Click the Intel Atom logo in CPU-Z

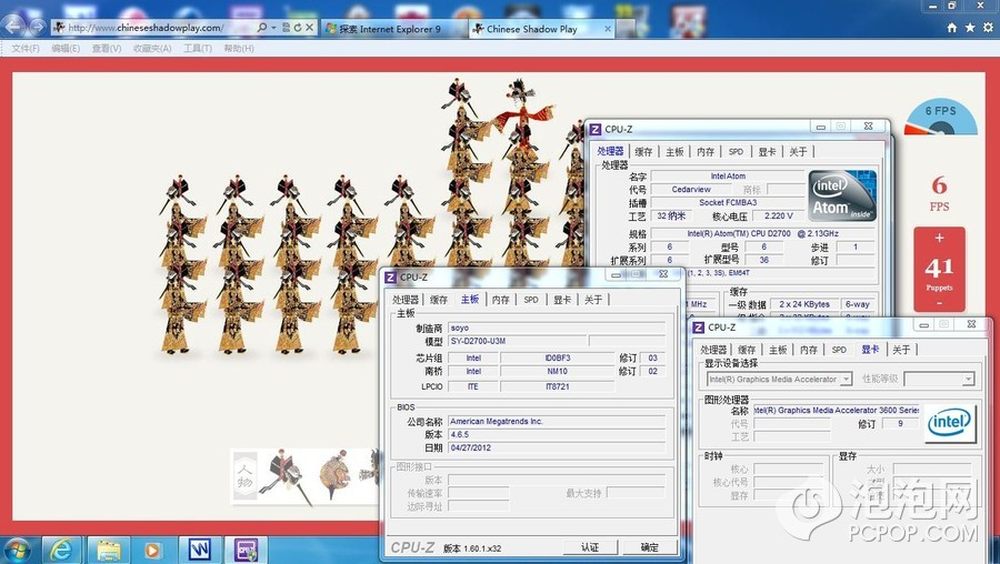pos(842,195)
